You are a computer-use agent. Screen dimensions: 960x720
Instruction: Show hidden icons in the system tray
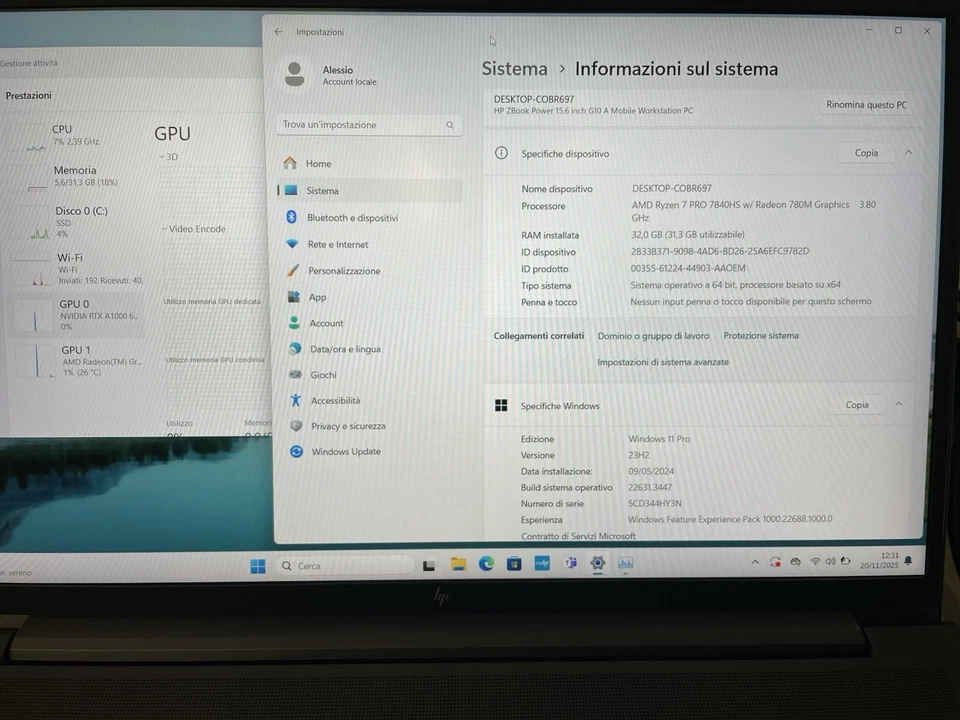pyautogui.click(x=756, y=561)
